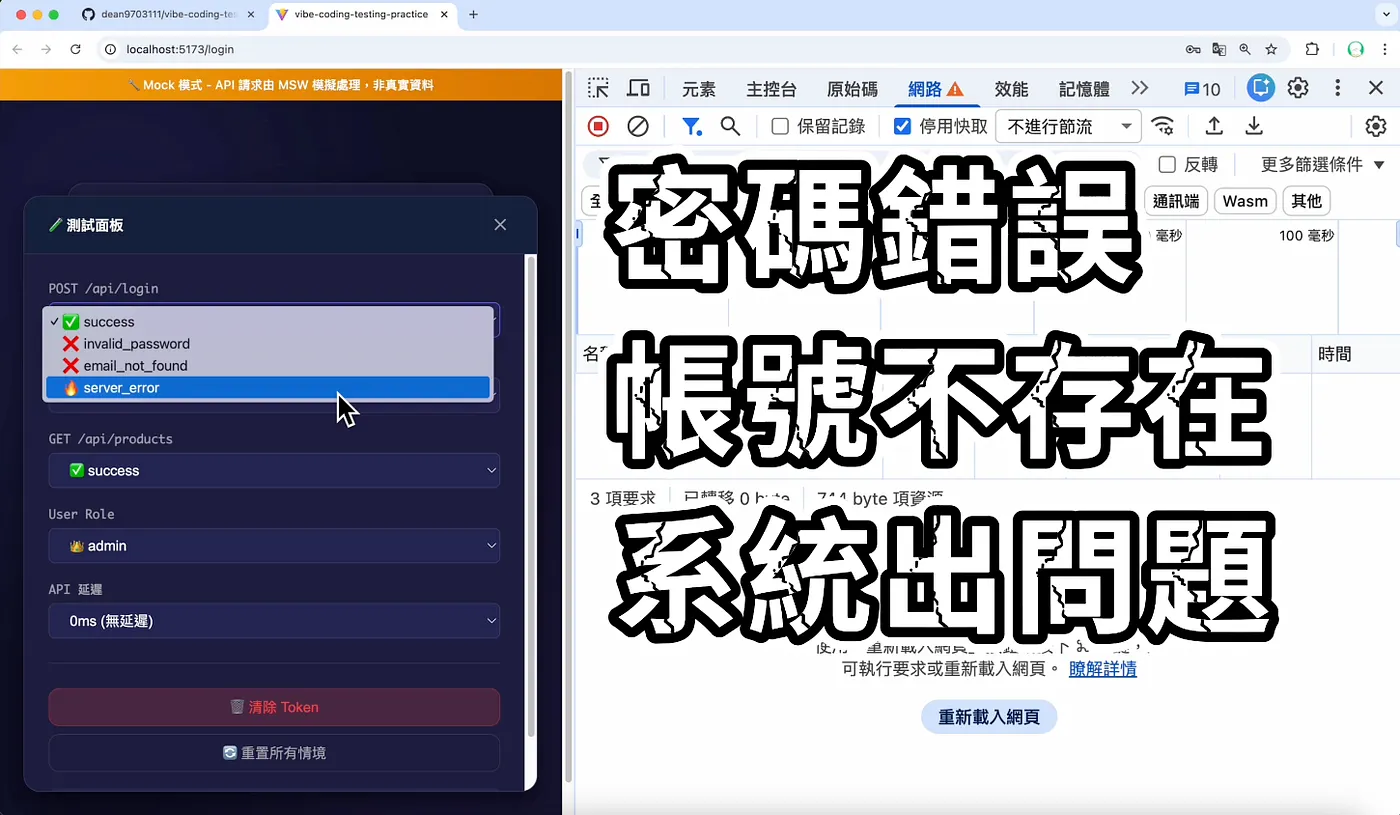Close the 測試面板 panel

[x=500, y=225]
